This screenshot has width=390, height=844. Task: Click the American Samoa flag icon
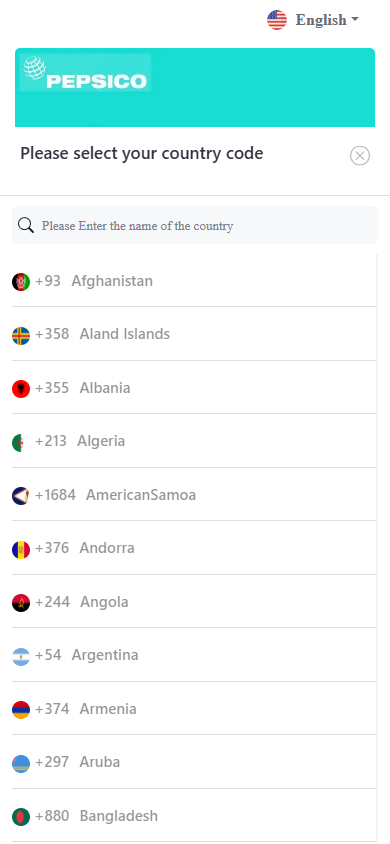(x=21, y=496)
